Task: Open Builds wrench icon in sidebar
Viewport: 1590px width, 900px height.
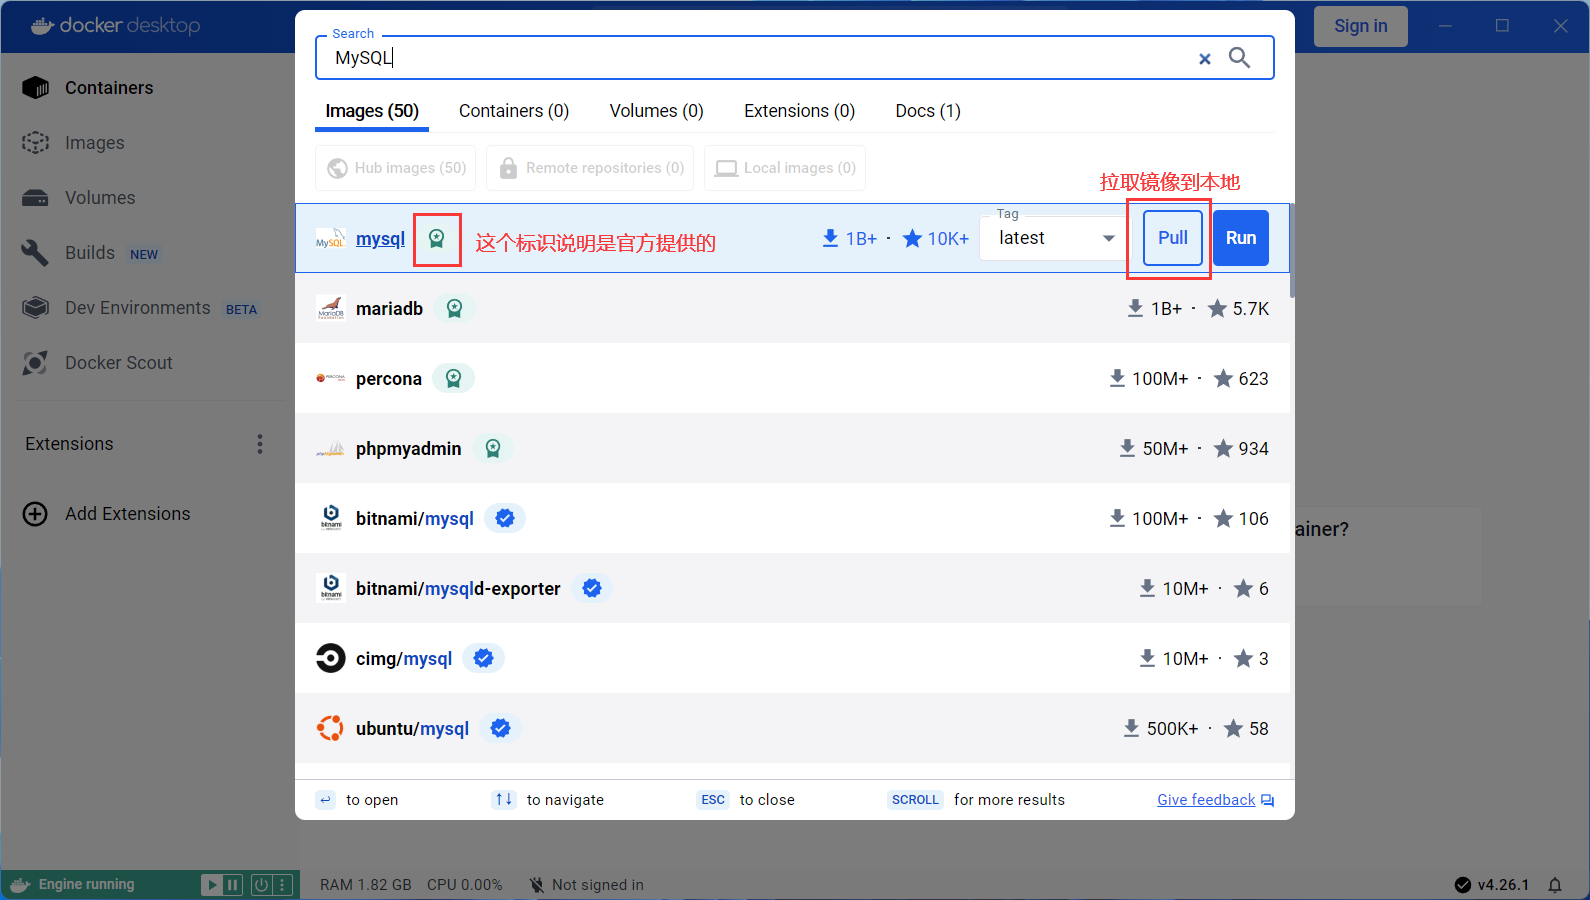Action: (x=35, y=253)
